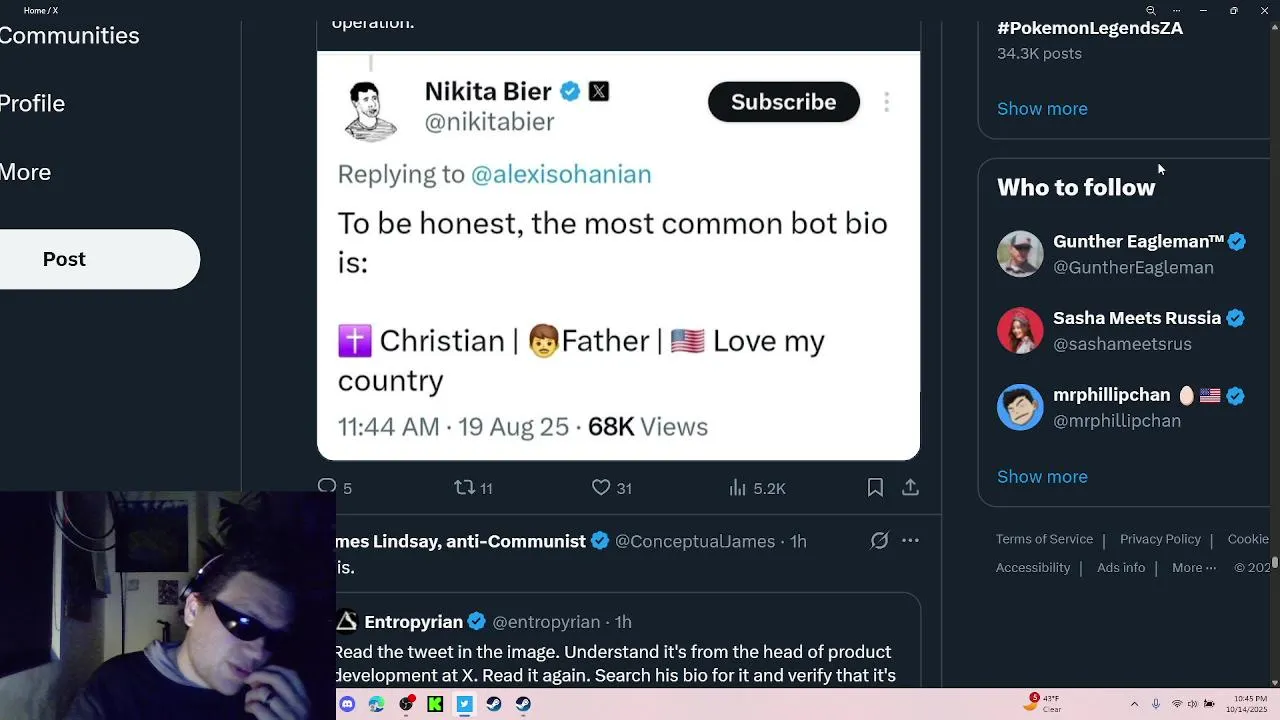Subscribe to Nikita Bier
Screen dimensions: 1280x720
(x=783, y=102)
